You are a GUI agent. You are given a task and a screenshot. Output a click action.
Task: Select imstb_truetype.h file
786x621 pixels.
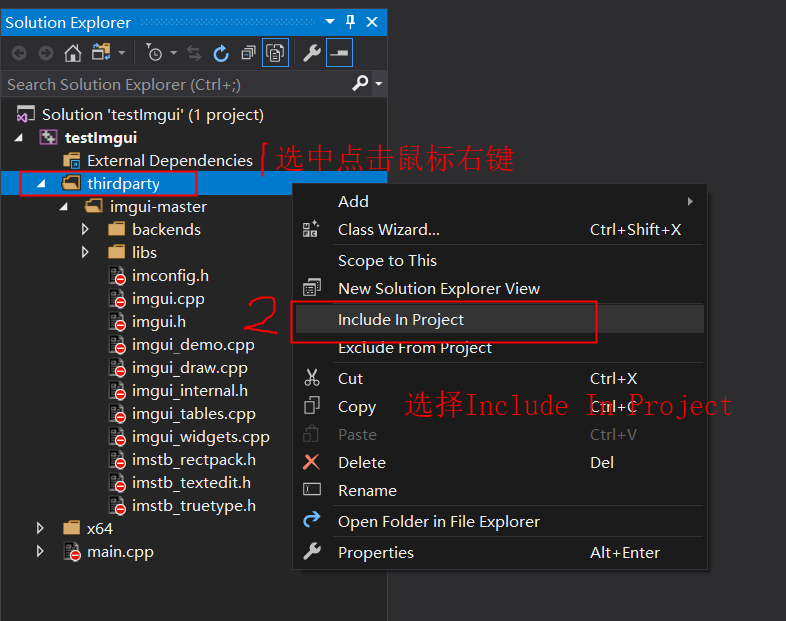pyautogui.click(x=193, y=506)
